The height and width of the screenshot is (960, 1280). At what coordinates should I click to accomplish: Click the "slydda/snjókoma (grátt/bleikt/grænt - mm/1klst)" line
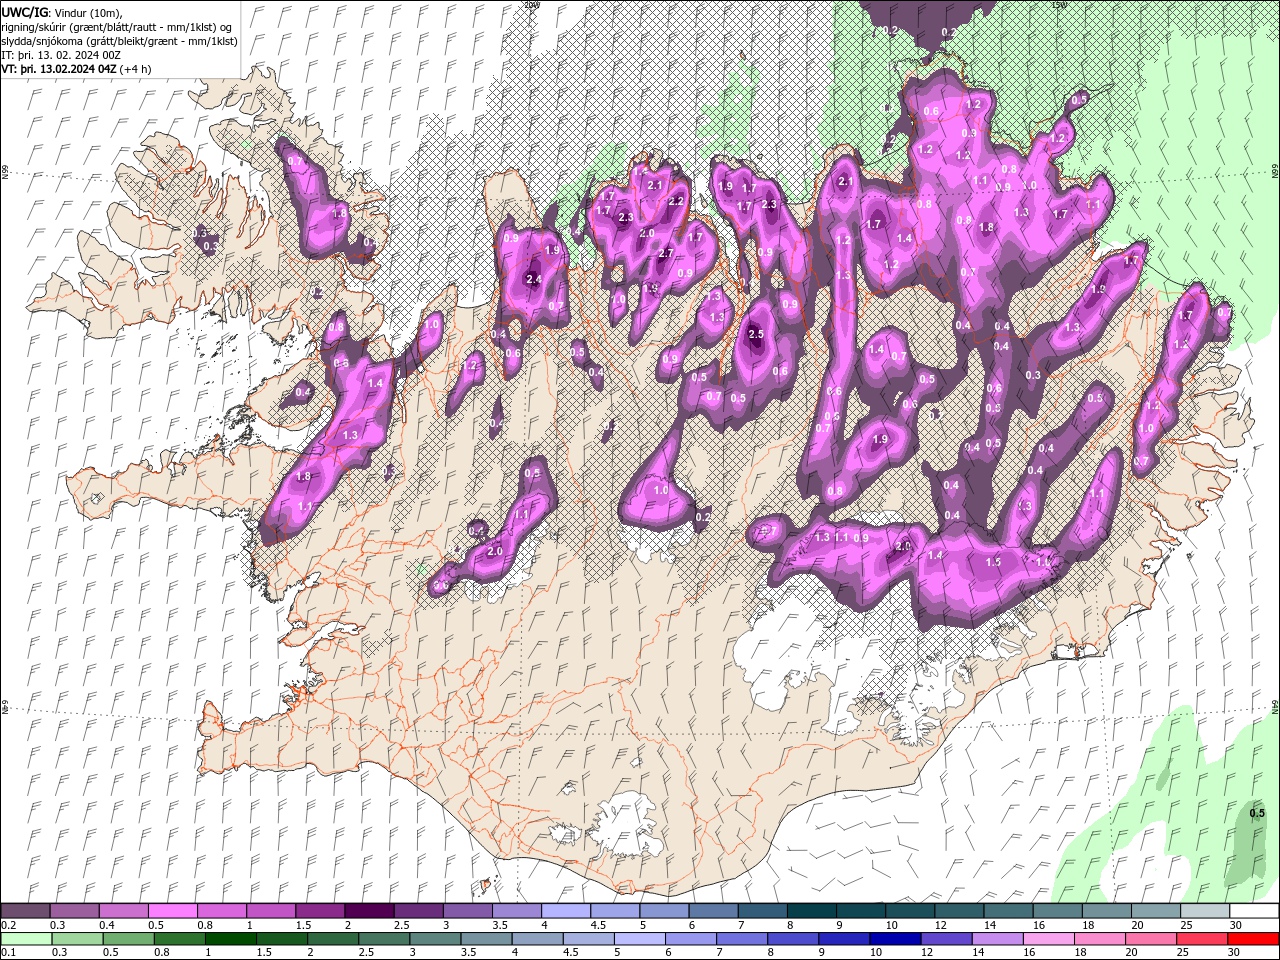[119, 40]
